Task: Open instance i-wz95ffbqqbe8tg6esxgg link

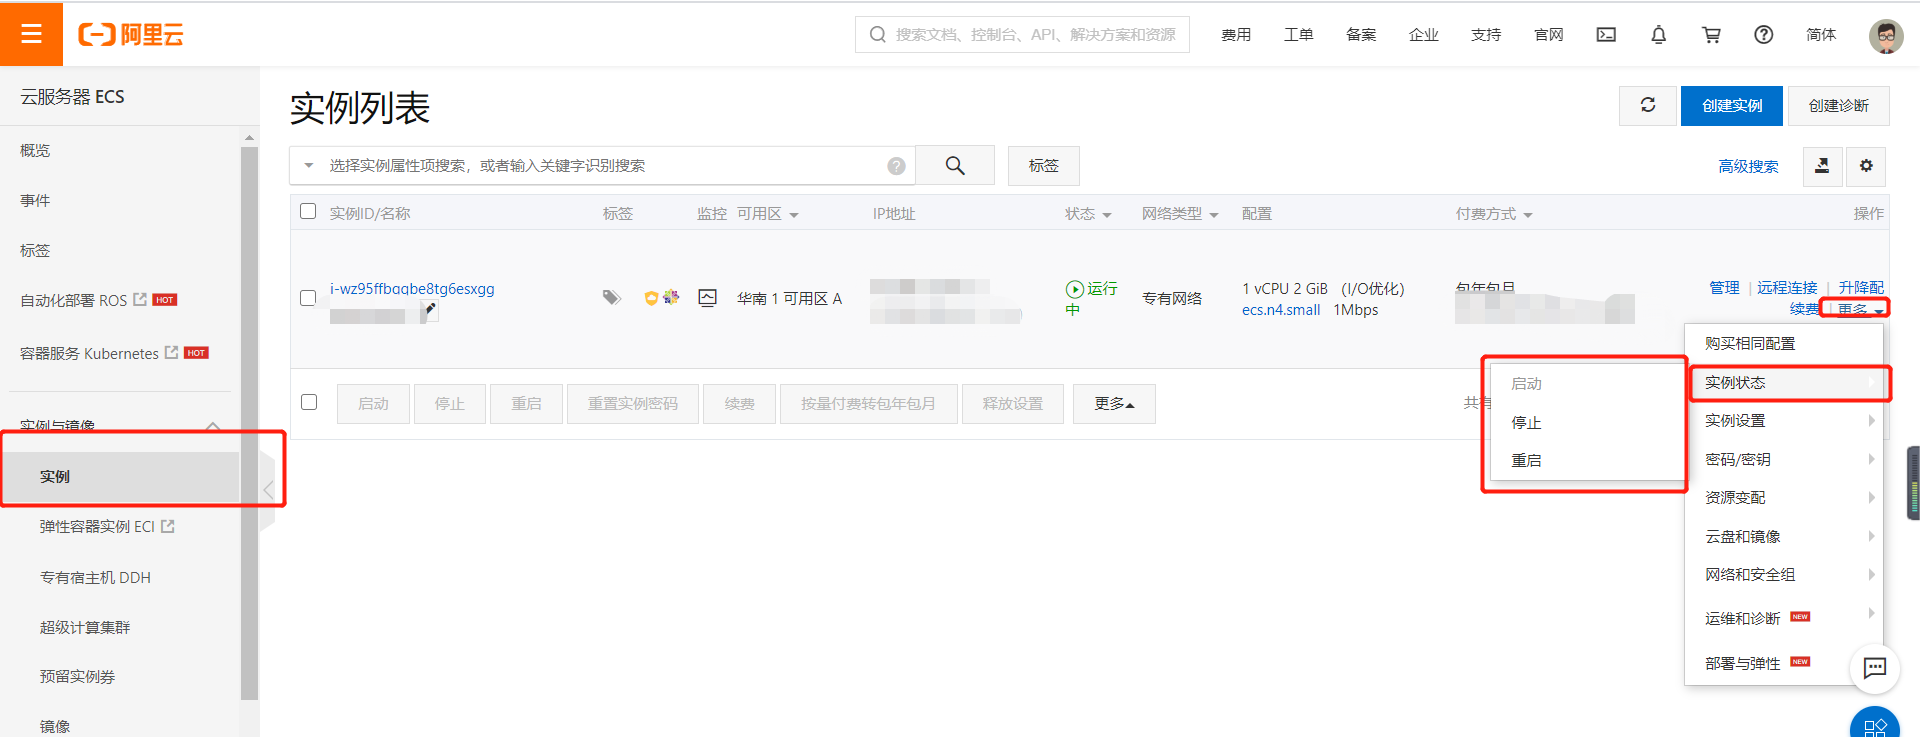Action: 412,289
